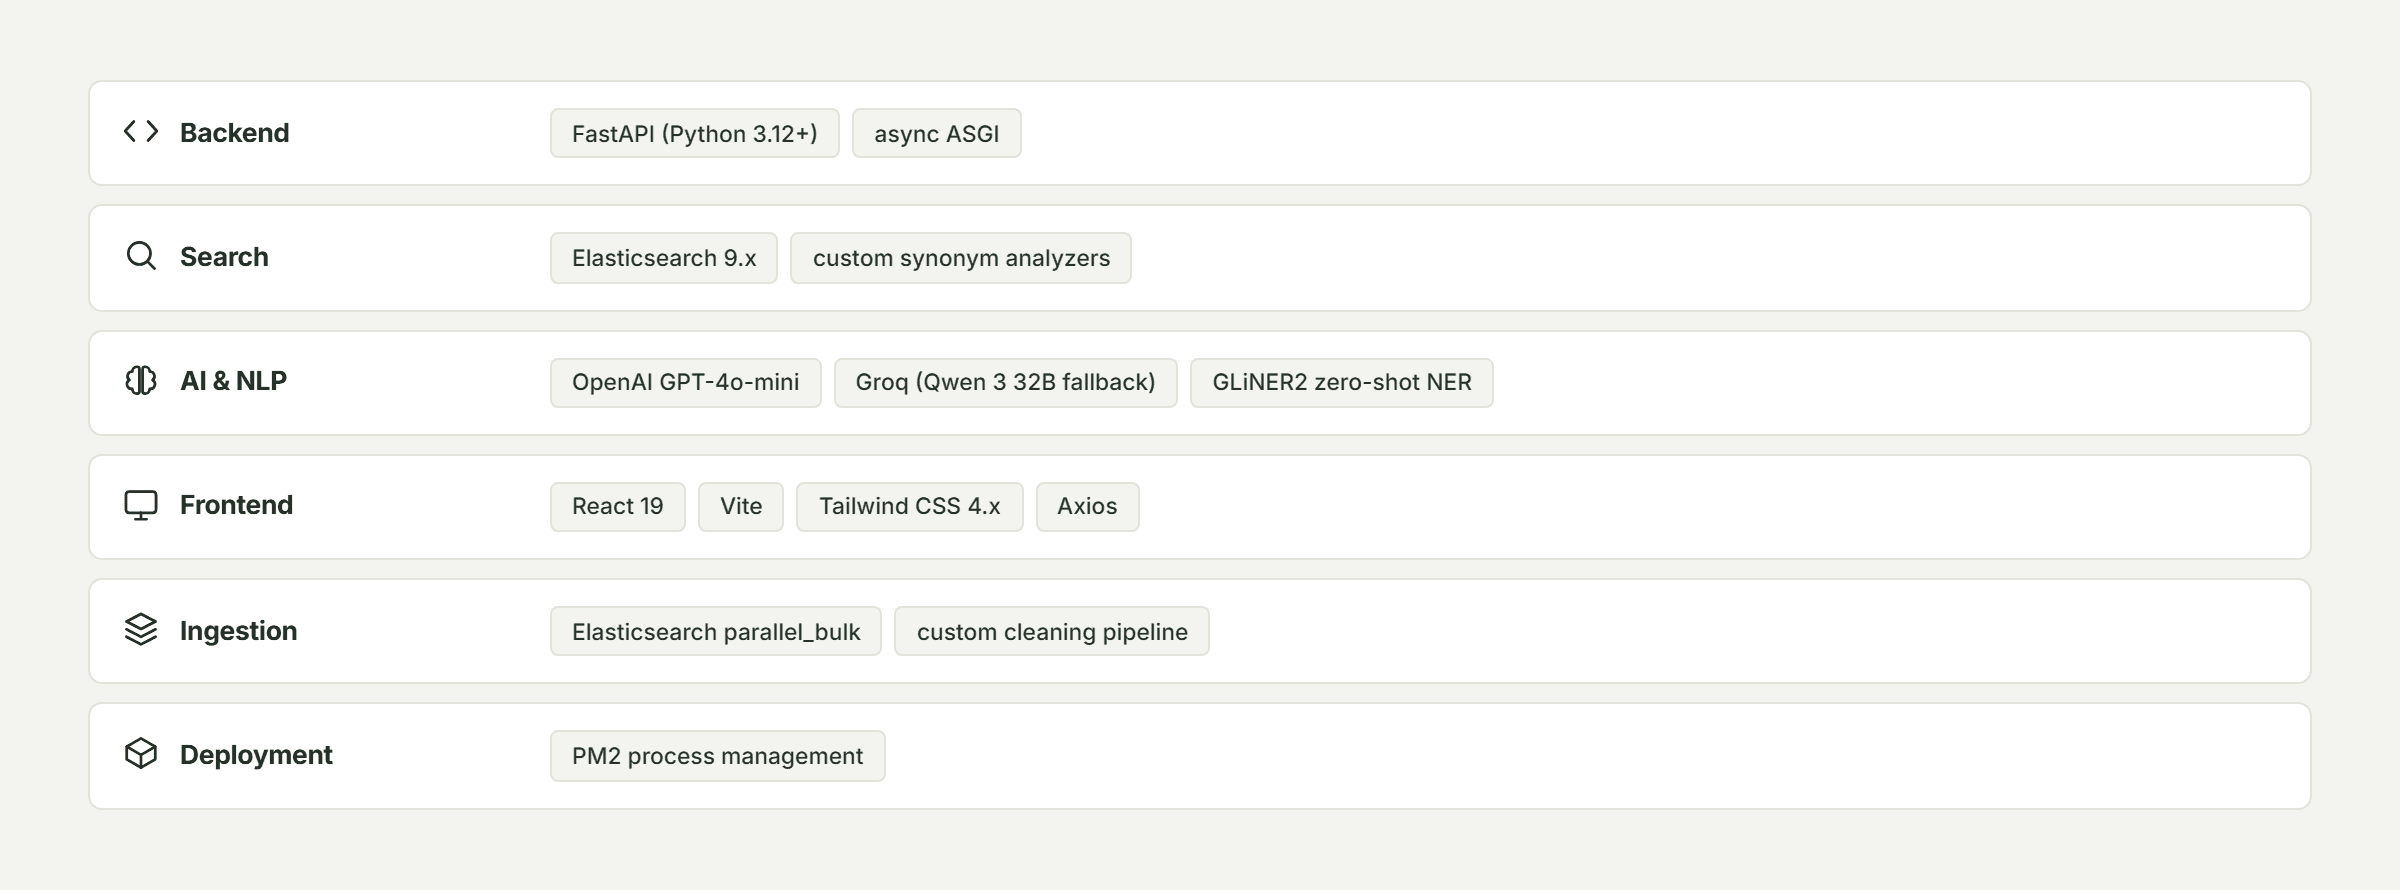2400x890 pixels.
Task: Select the "Frontend" category heading
Action: coord(236,505)
